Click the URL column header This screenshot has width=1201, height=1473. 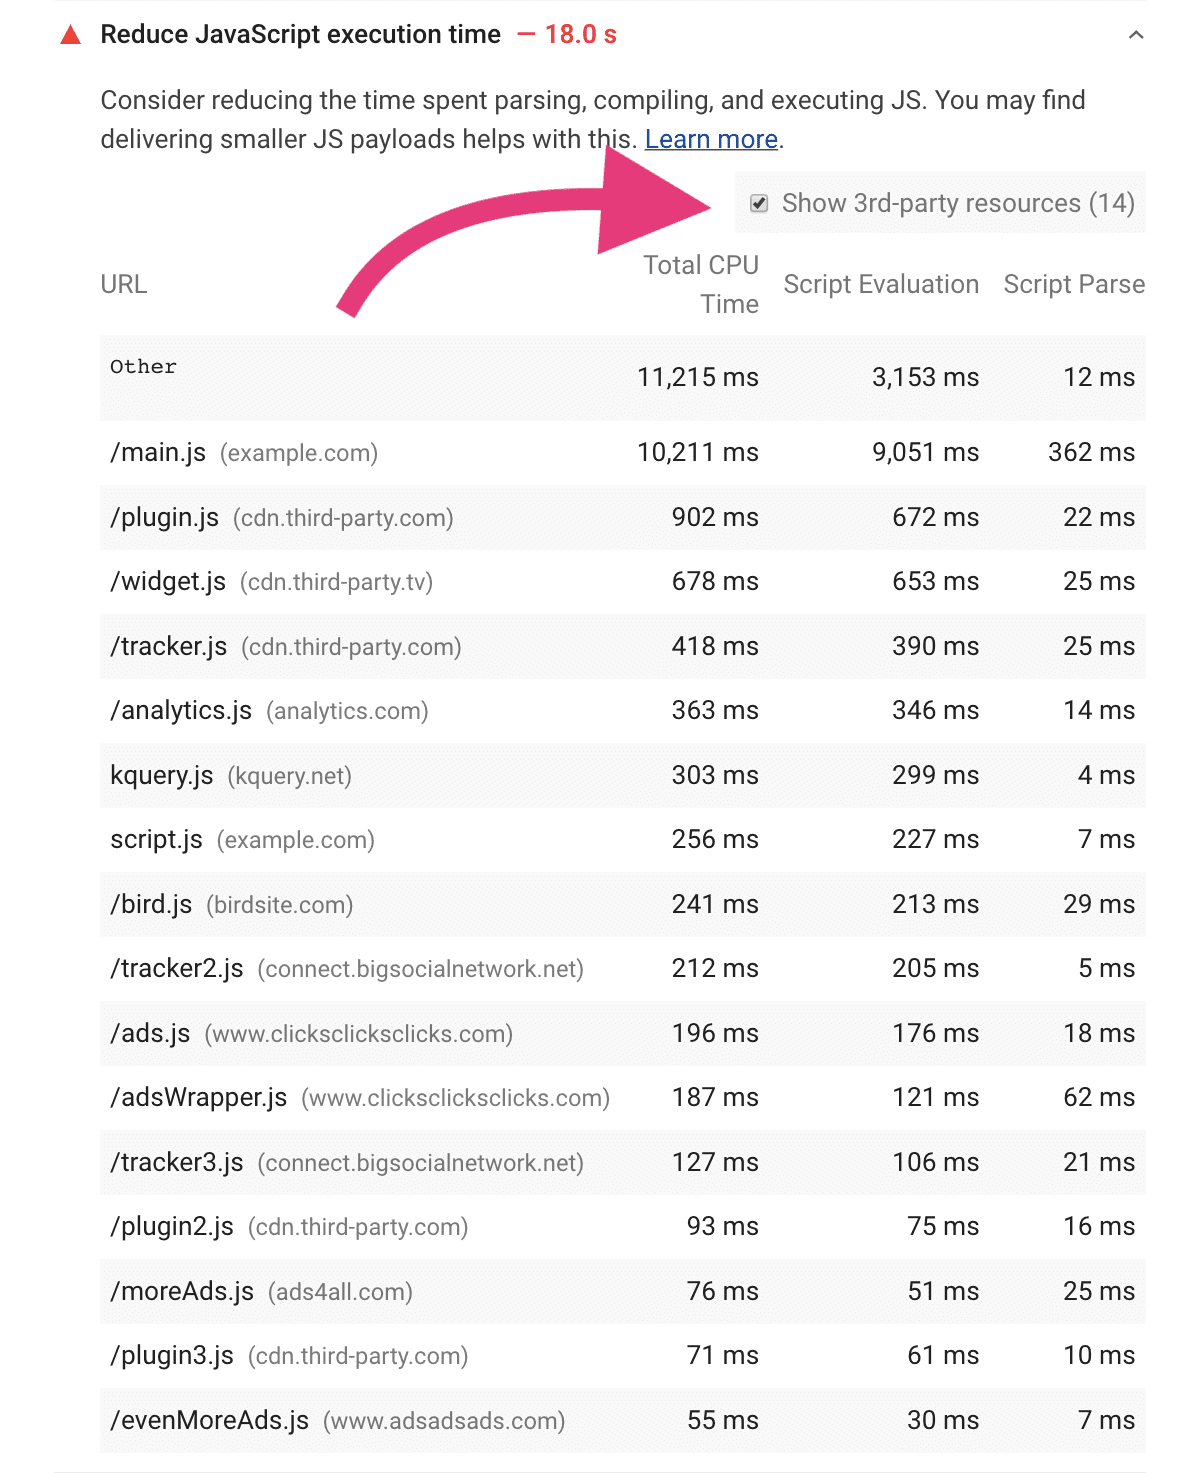pos(124,284)
